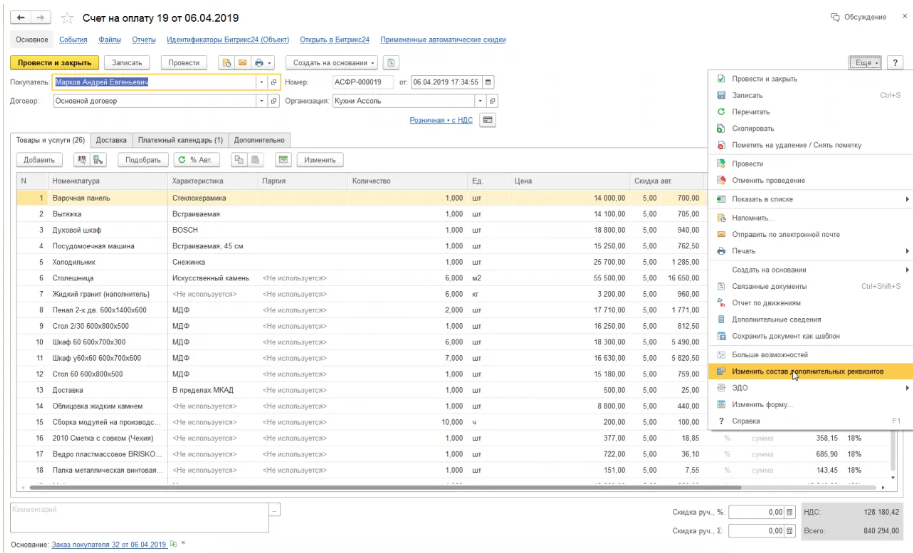Open the Договор dropdown arrow
Viewport: 913px width, 553px height.
coord(261,101)
